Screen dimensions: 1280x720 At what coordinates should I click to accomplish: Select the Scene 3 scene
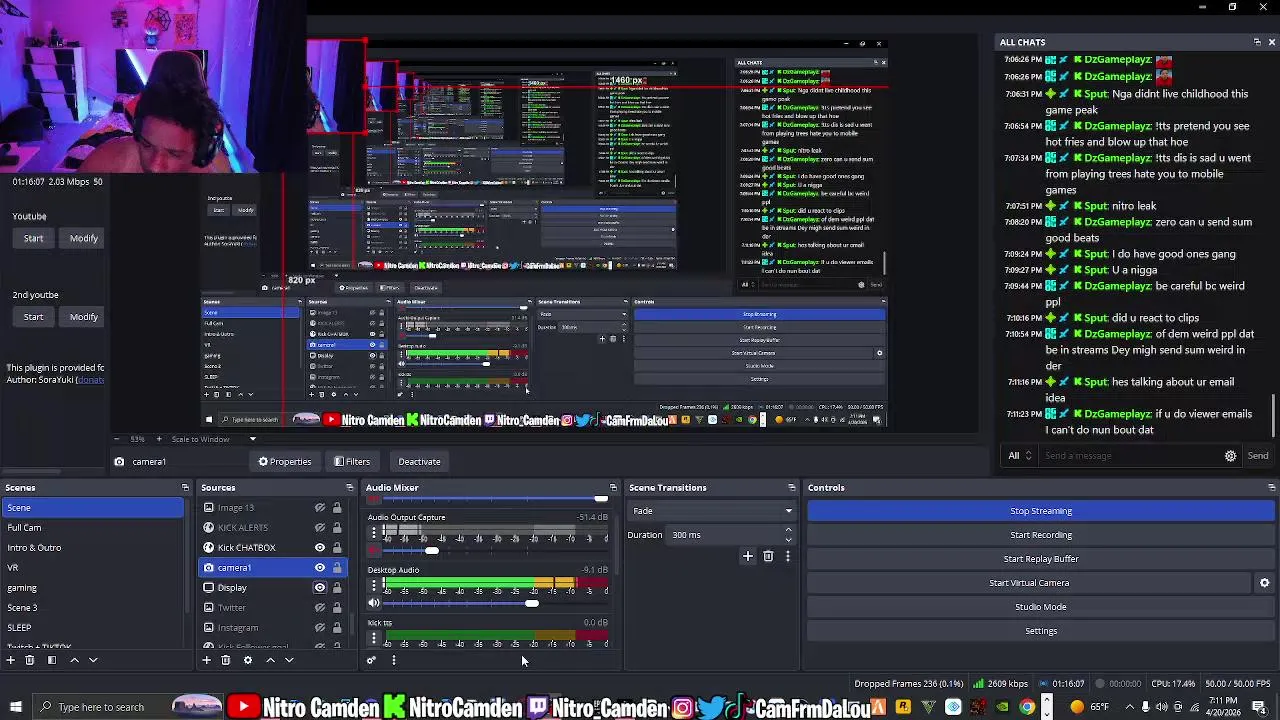[x=92, y=608]
